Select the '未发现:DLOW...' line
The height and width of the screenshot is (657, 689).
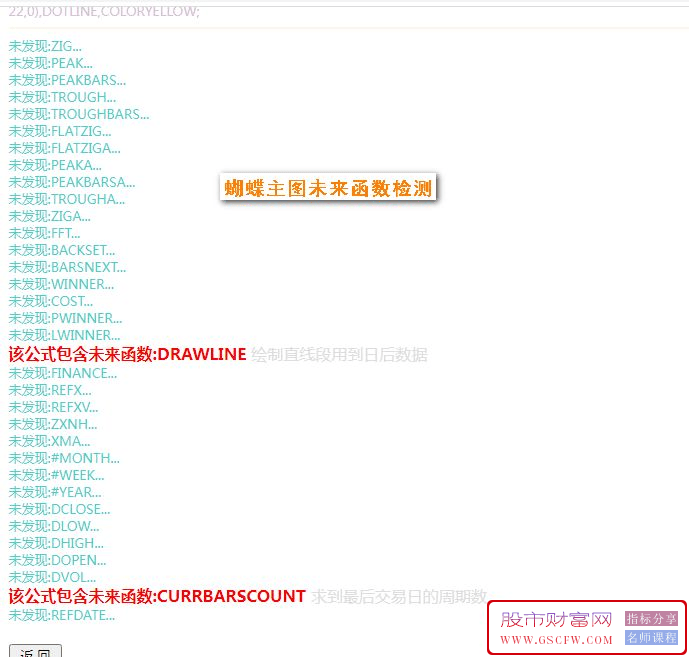point(54,526)
